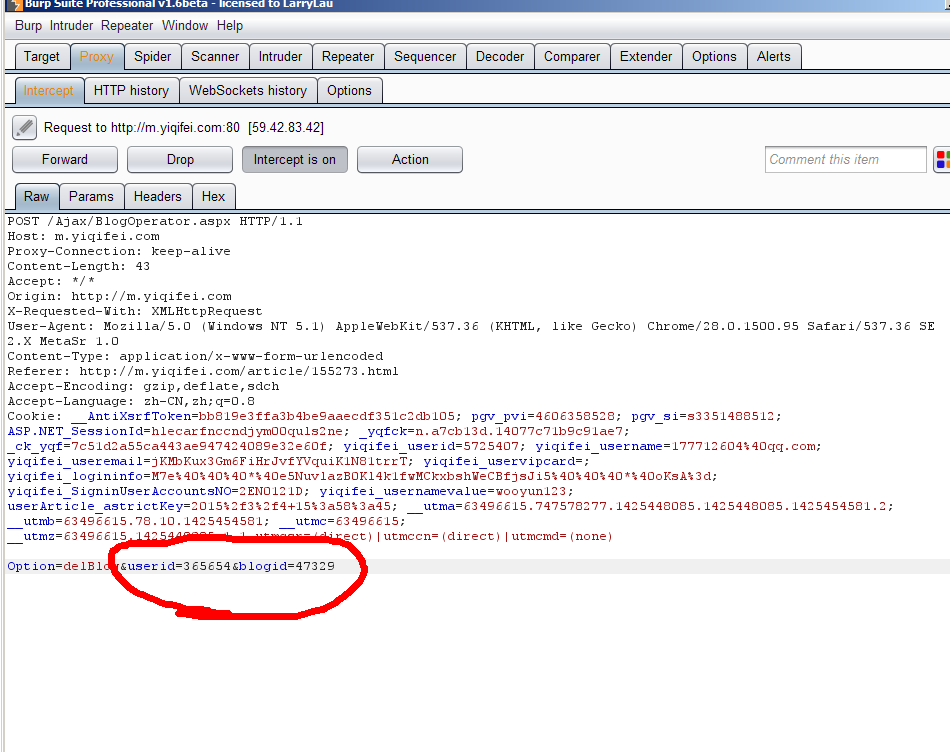The width and height of the screenshot is (950, 752).
Task: Open the Help menu
Action: [230, 25]
